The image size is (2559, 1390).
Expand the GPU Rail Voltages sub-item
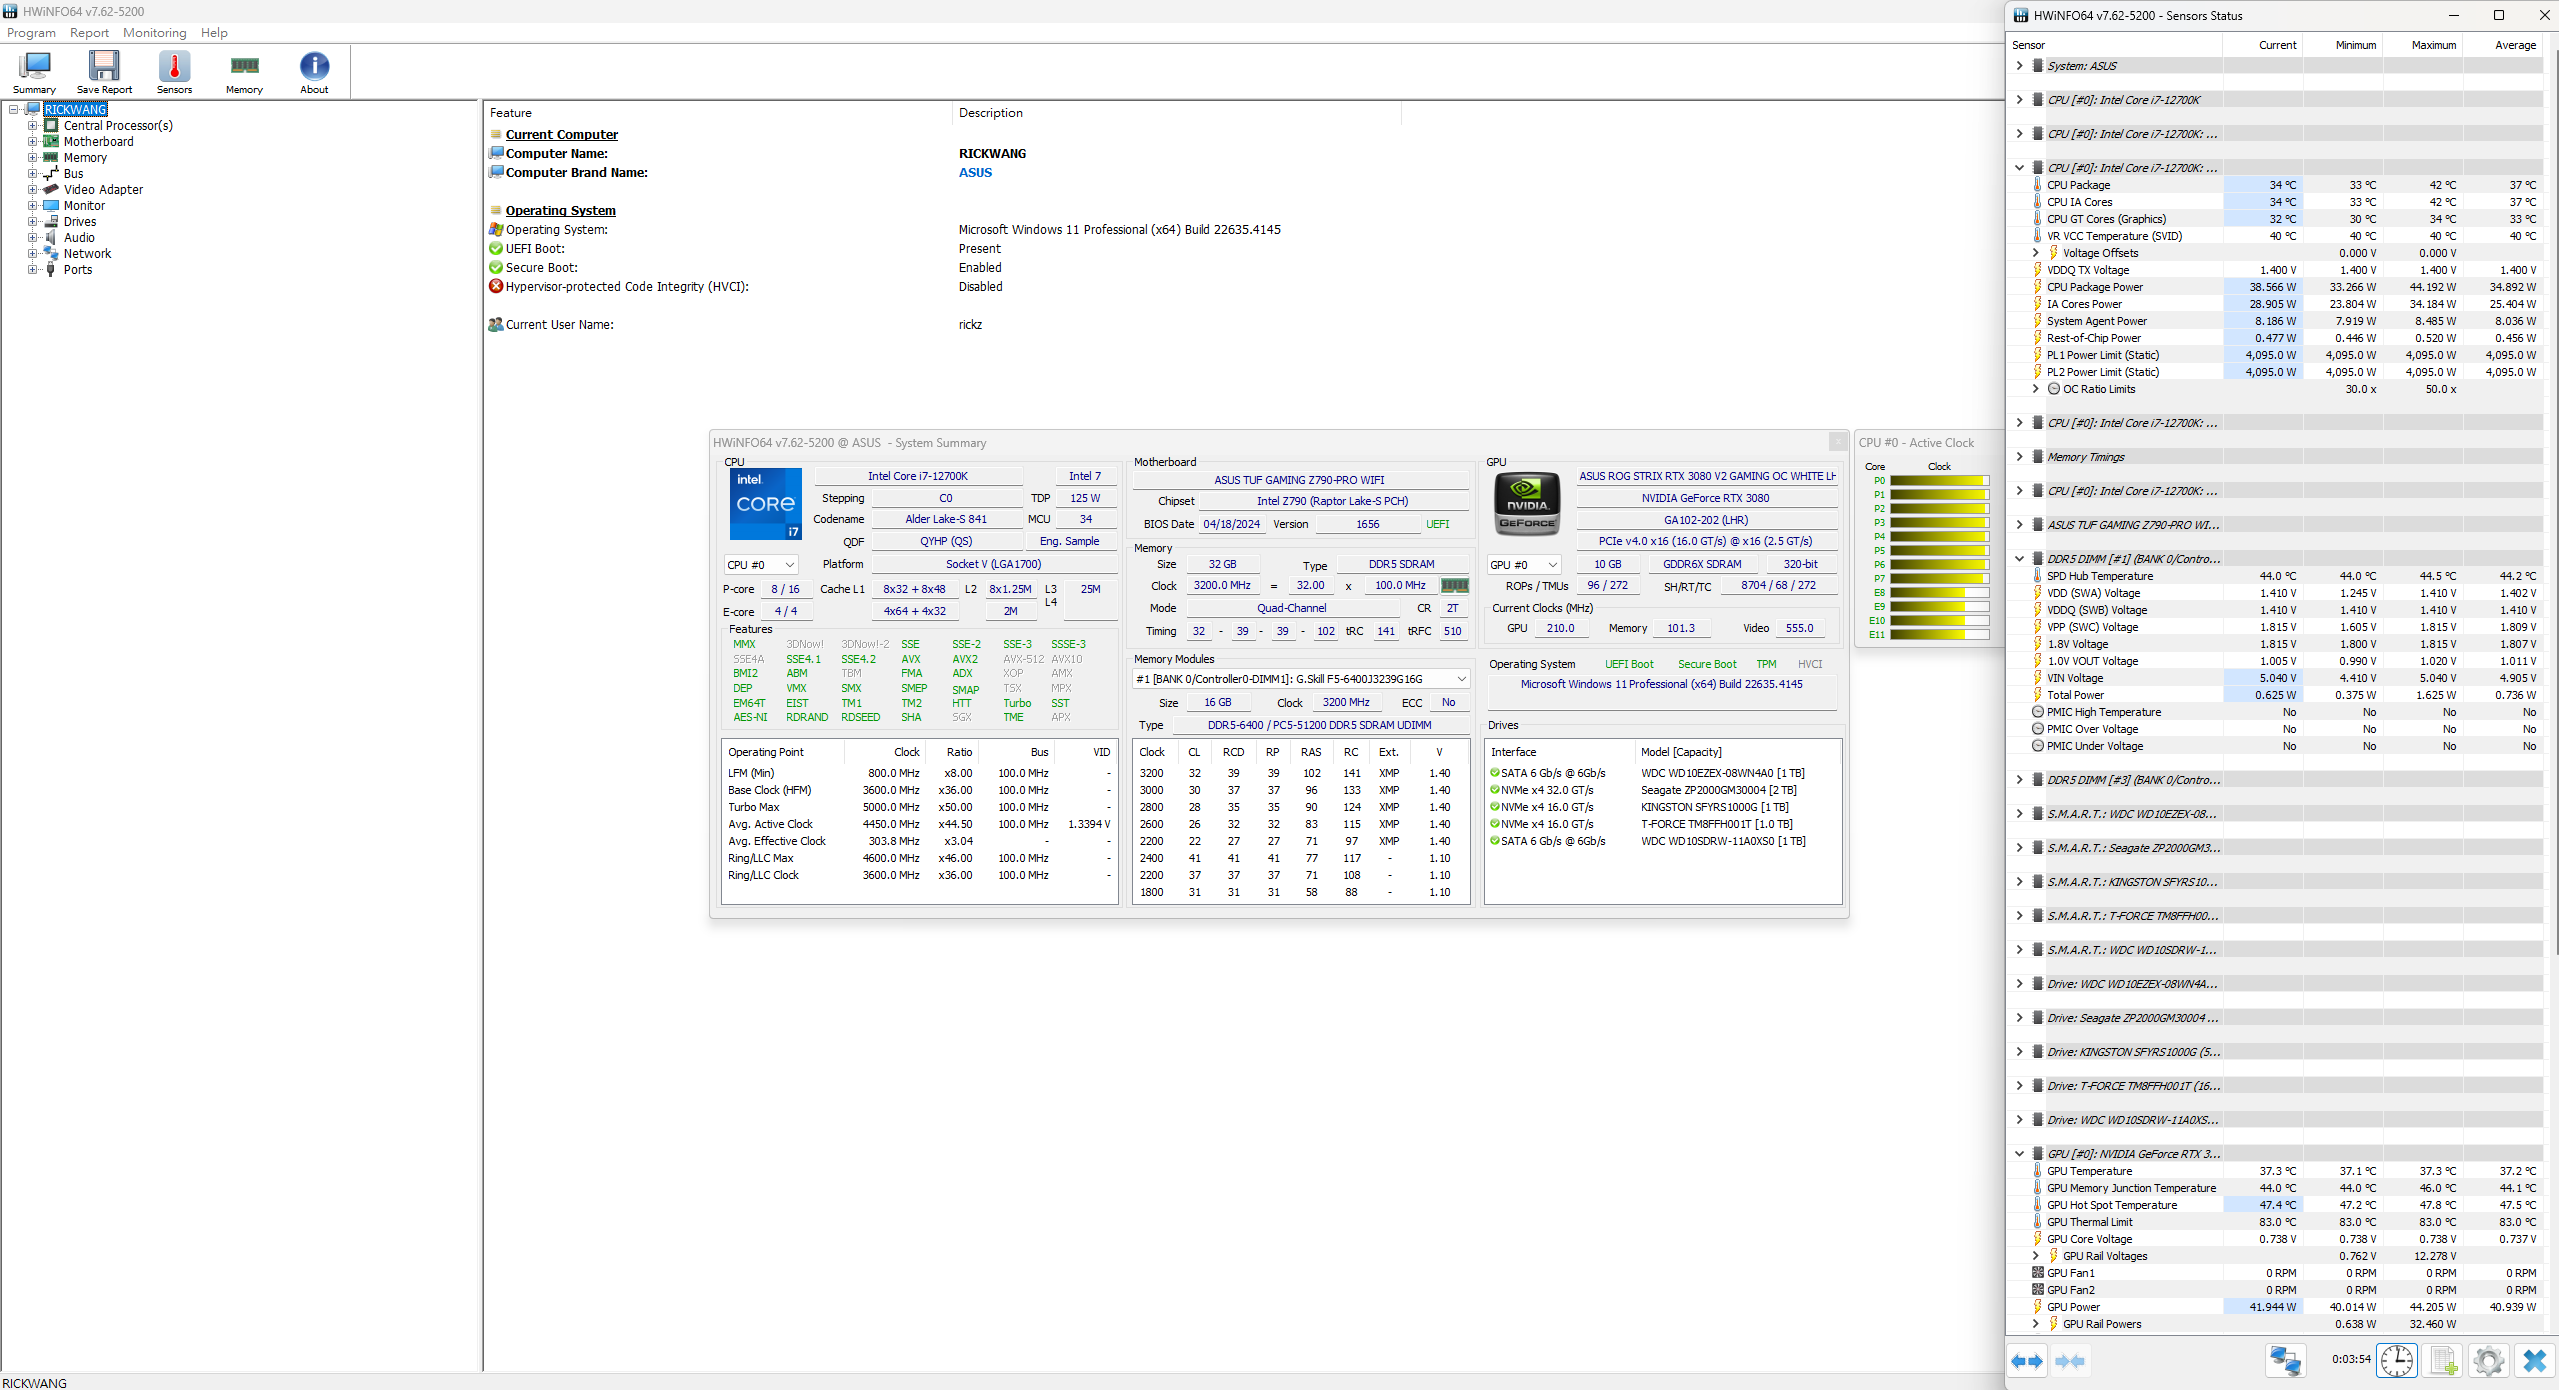click(2035, 1256)
